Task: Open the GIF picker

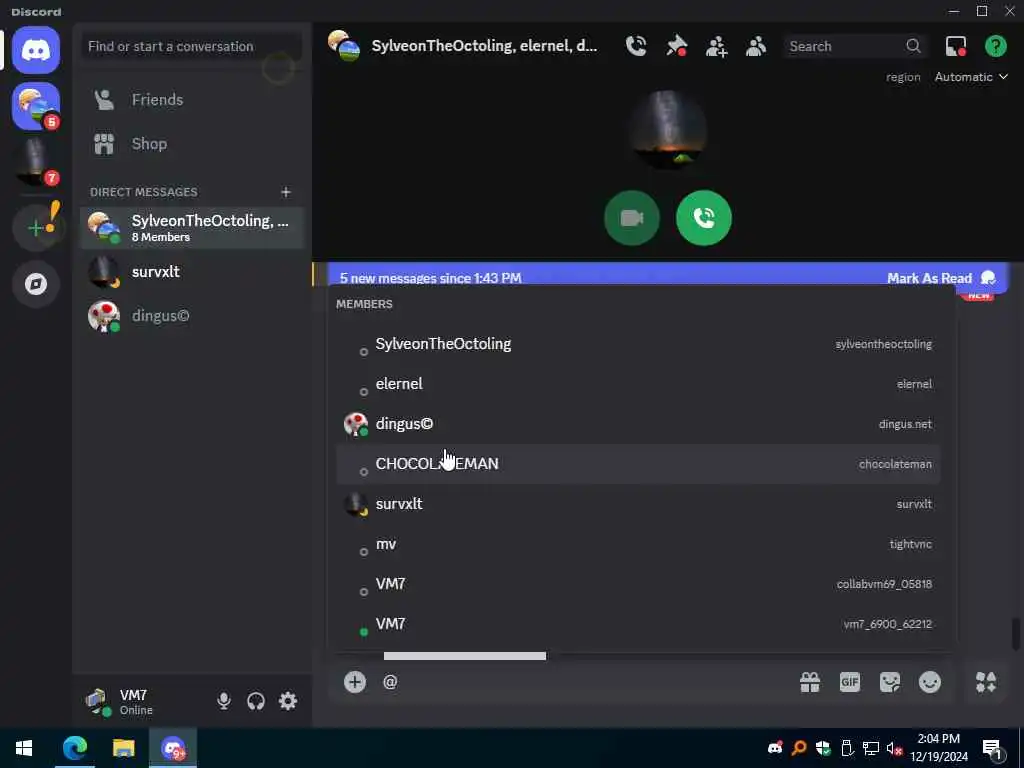Action: click(850, 682)
